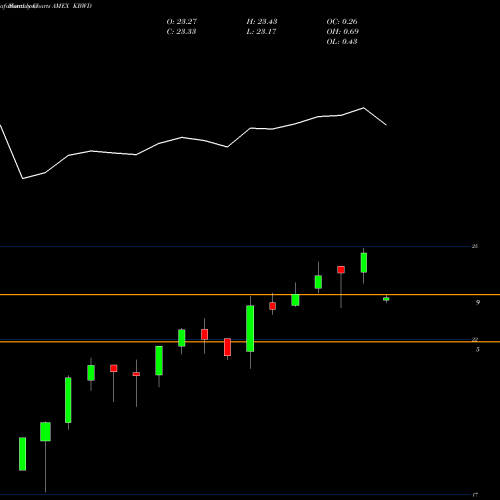The height and width of the screenshot is (500, 500).
Task: Click the first green candle on the left
Action: tap(22, 454)
